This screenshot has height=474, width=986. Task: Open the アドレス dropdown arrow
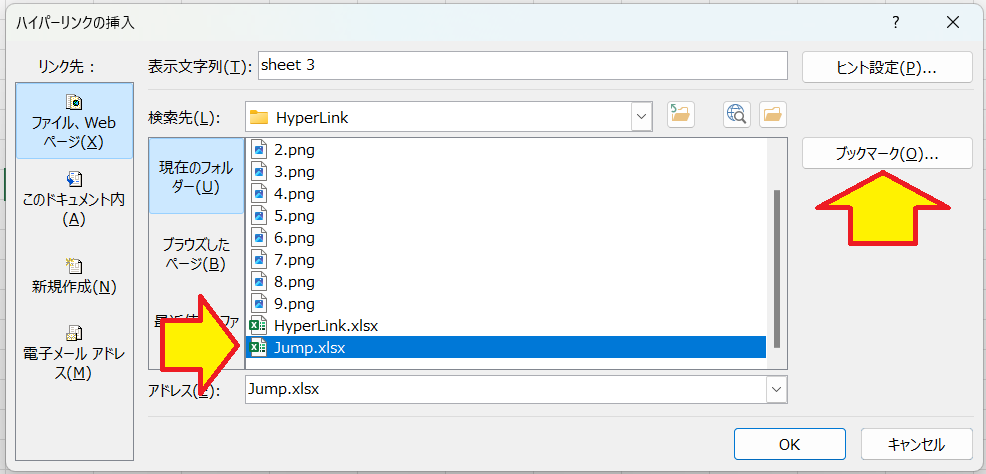click(x=775, y=389)
